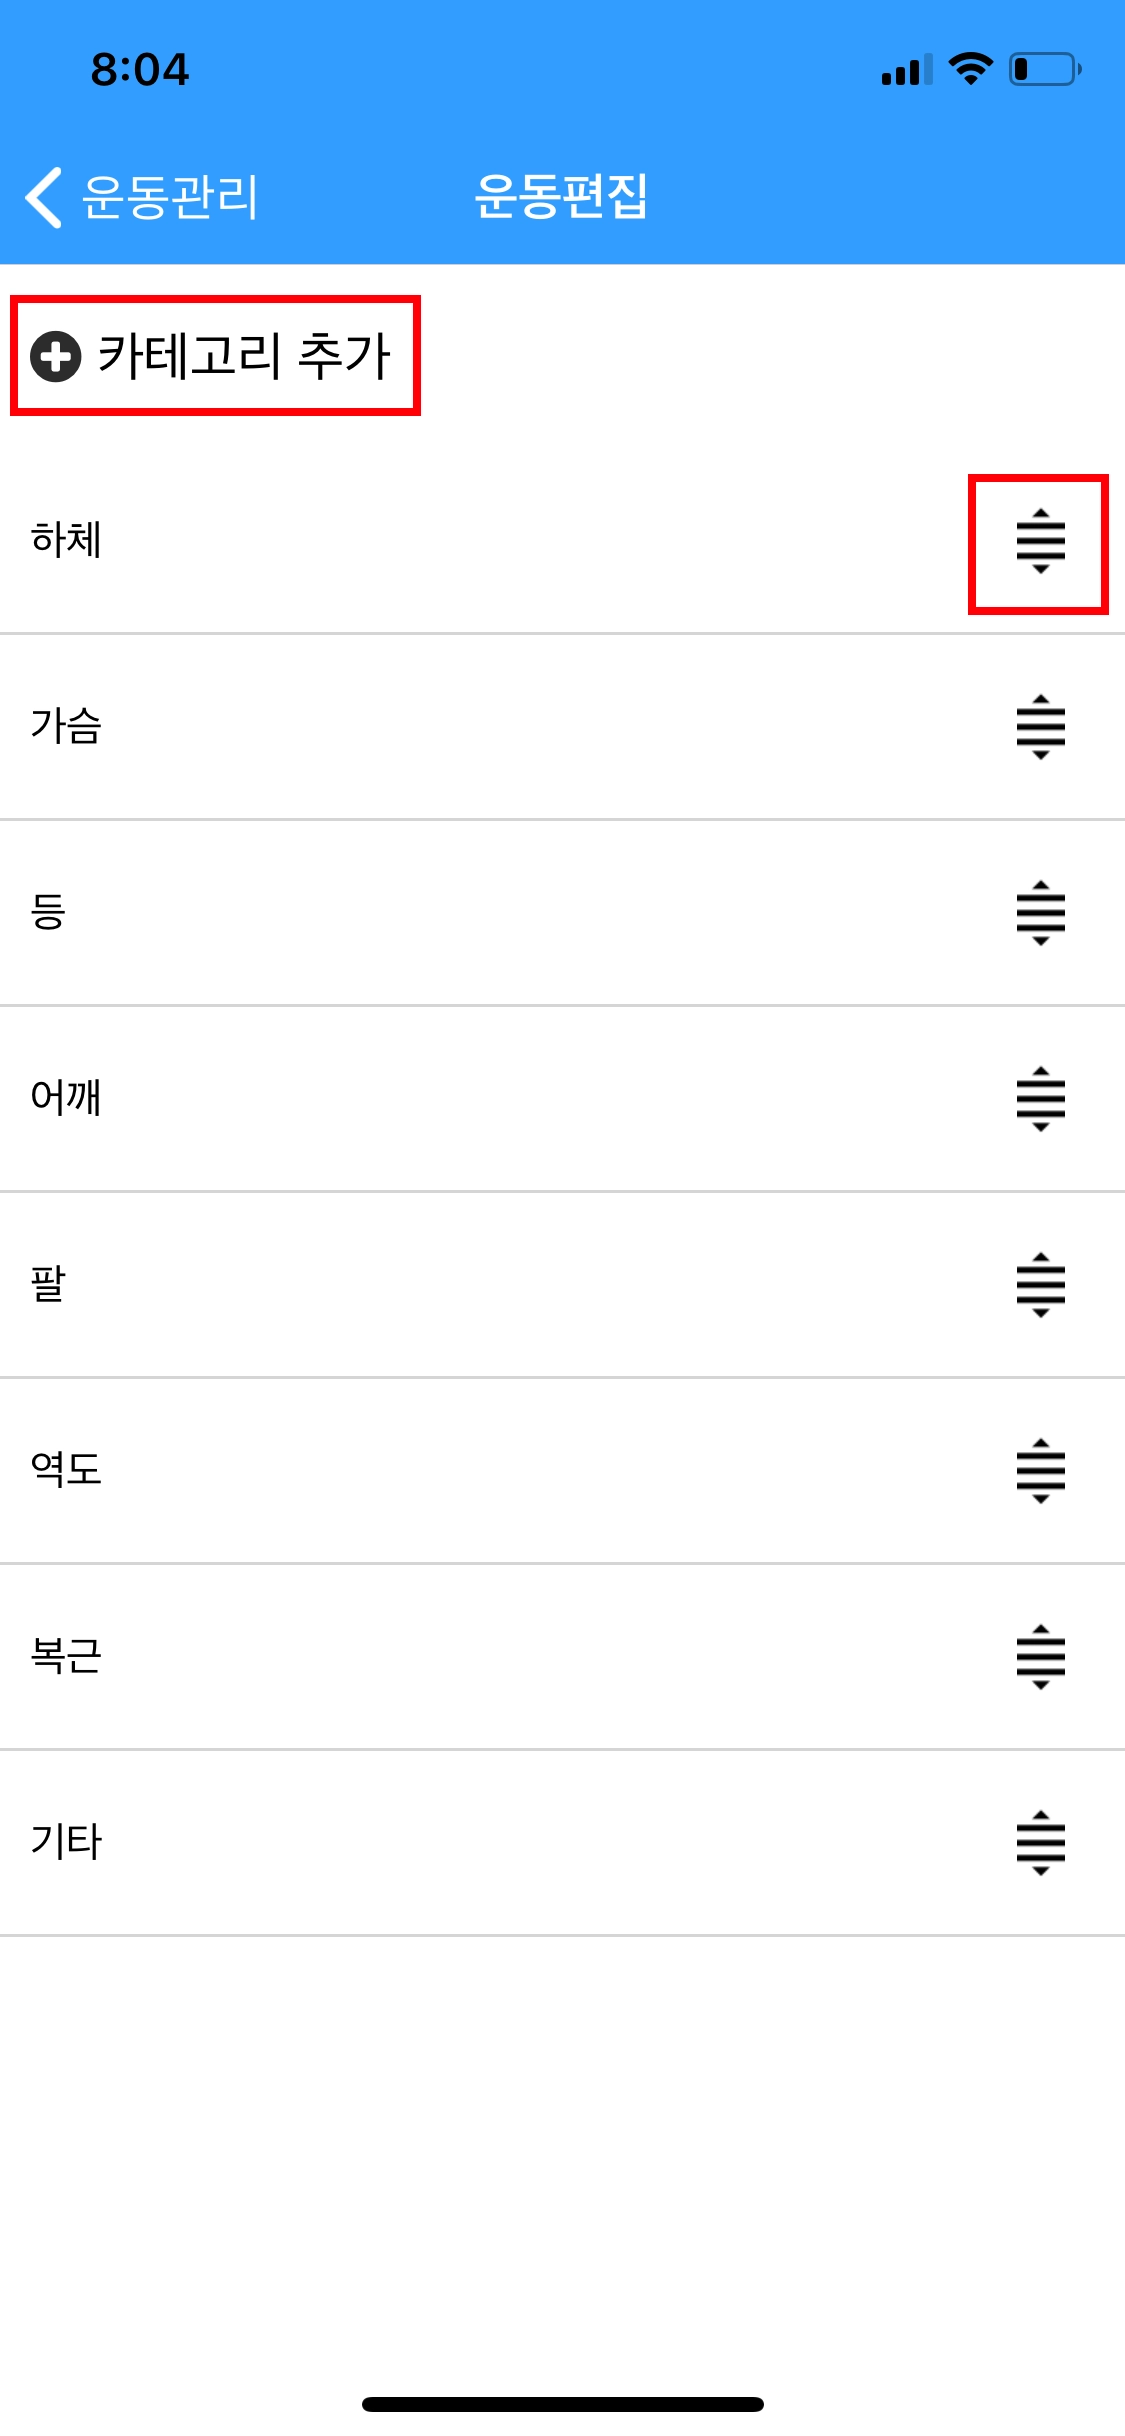1125x2436 pixels.
Task: Tap the reorder handle for 팔
Action: (1040, 1285)
